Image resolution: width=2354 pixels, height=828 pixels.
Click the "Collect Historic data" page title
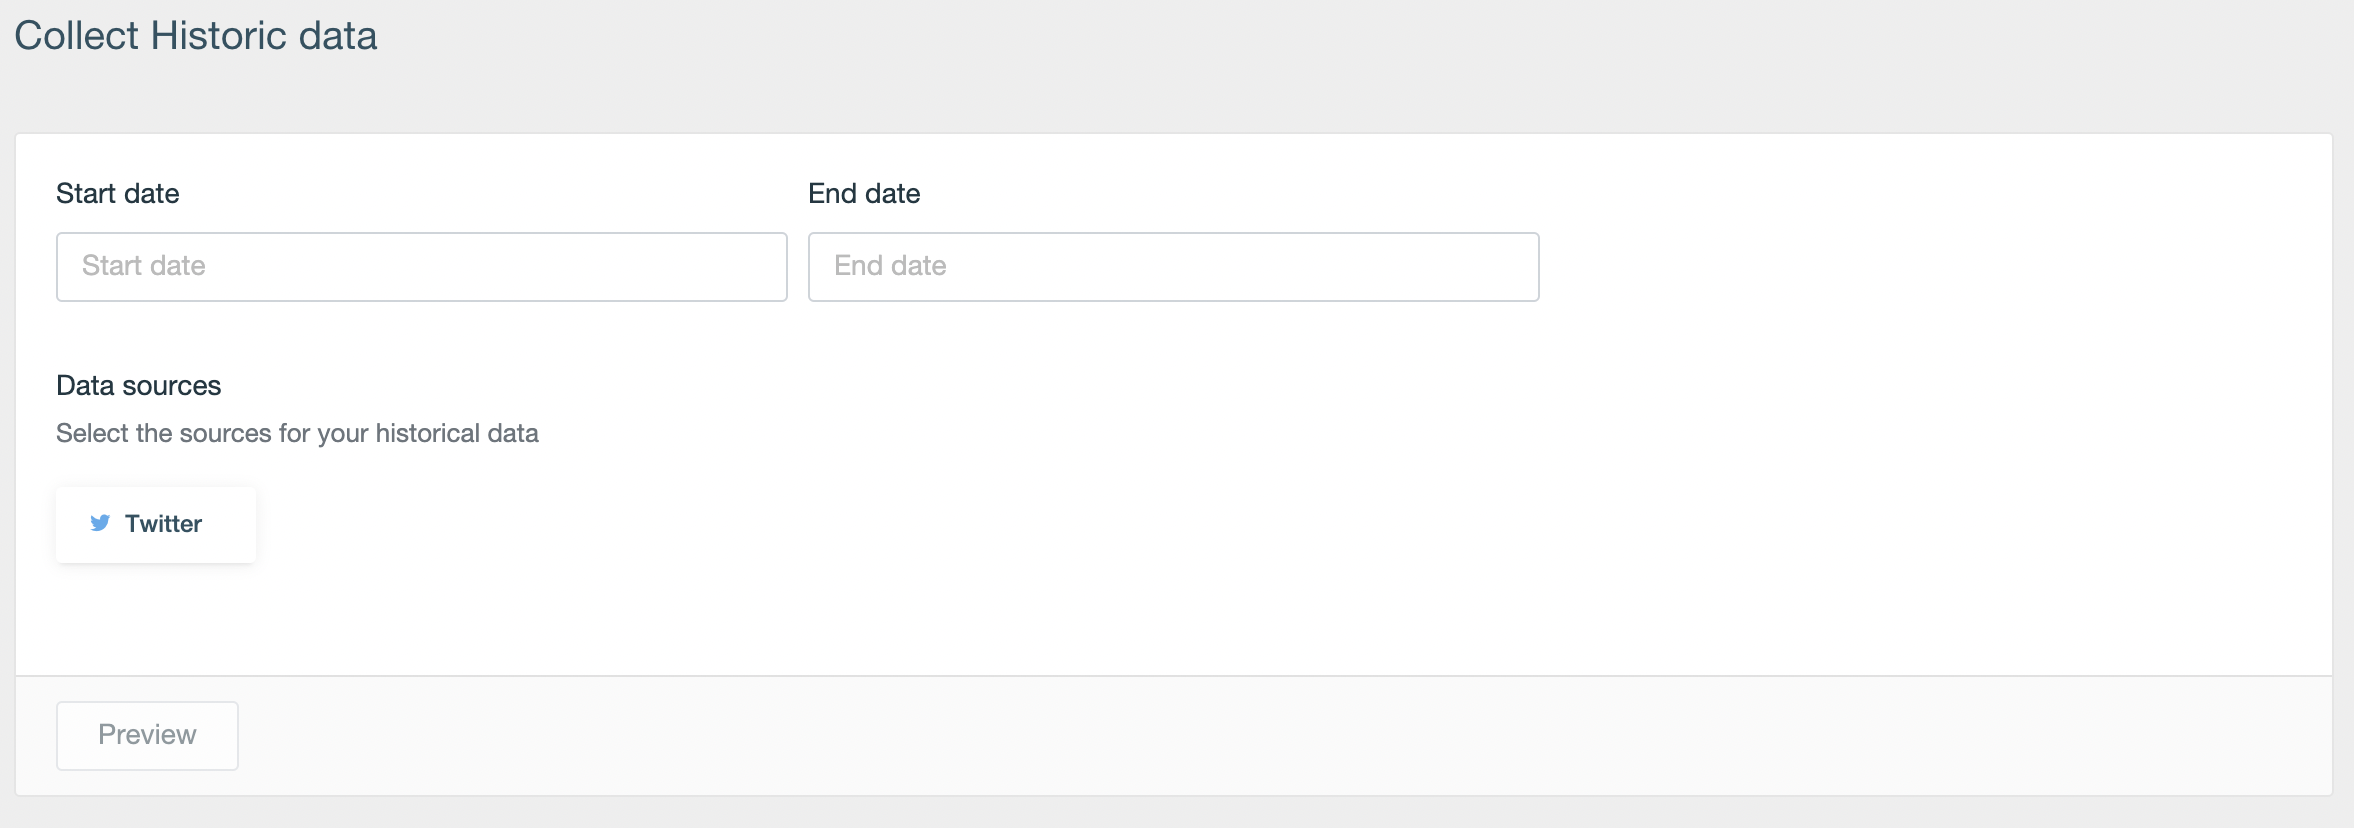point(196,36)
